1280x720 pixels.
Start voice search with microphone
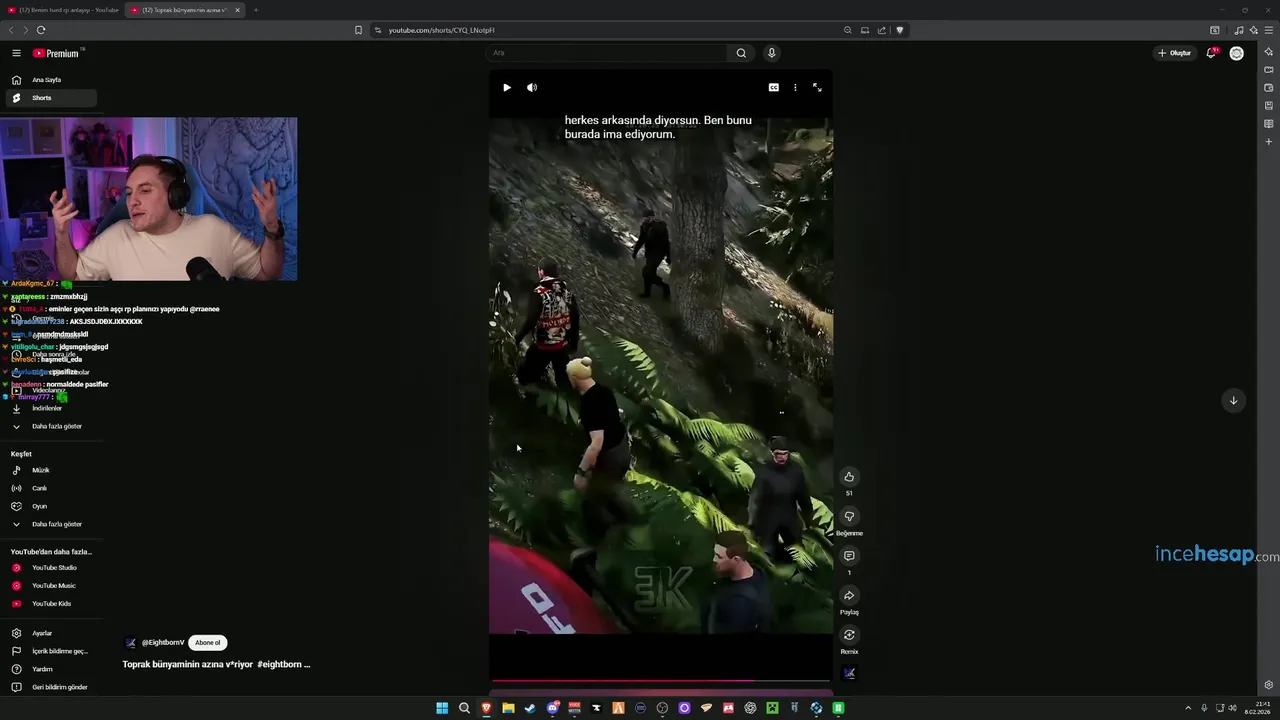(x=771, y=53)
